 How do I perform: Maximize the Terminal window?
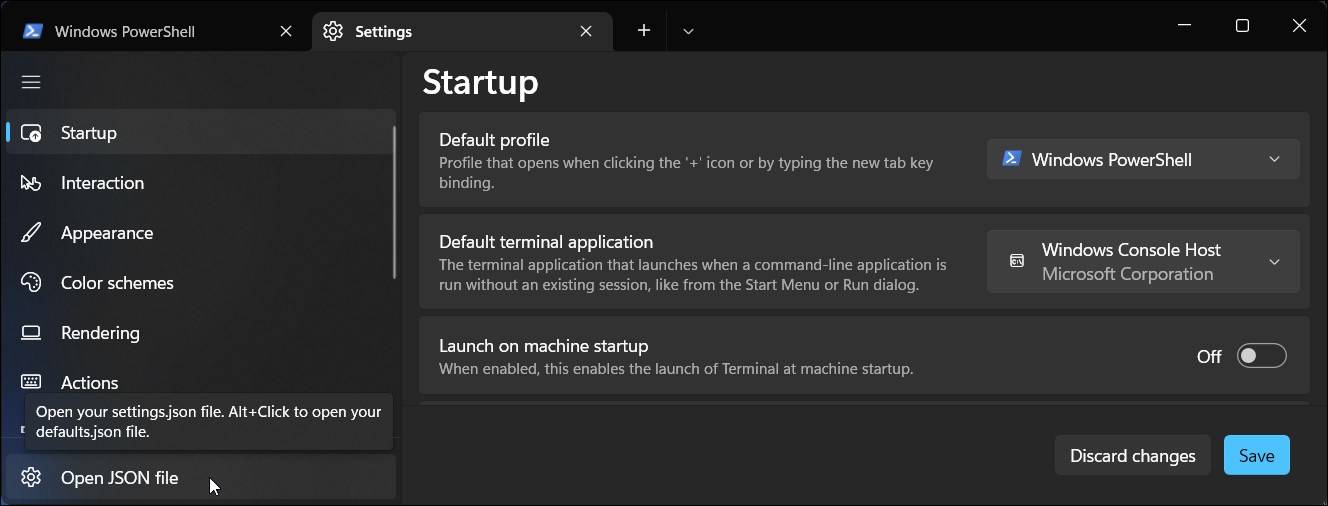coord(1242,26)
